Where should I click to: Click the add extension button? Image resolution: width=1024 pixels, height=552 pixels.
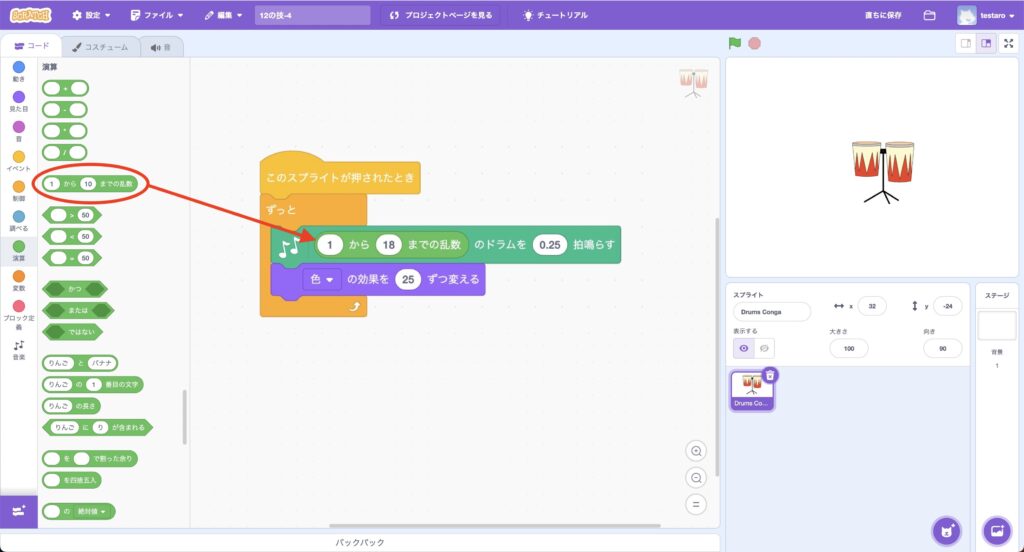click(18, 511)
